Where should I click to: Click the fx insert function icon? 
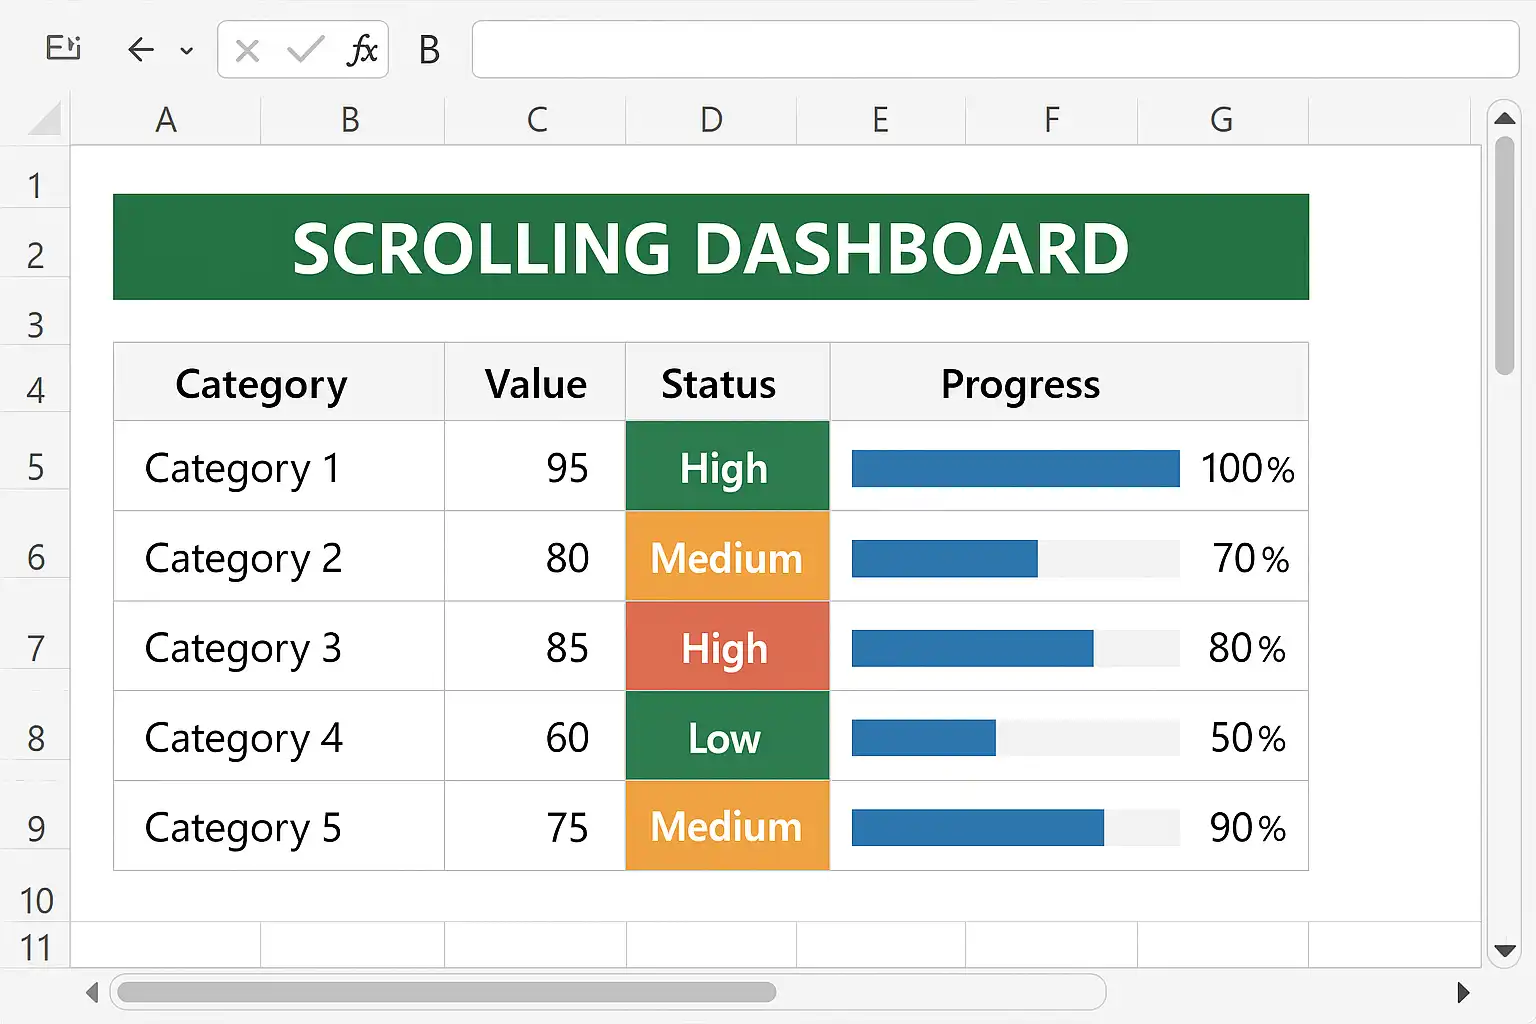pyautogui.click(x=362, y=49)
